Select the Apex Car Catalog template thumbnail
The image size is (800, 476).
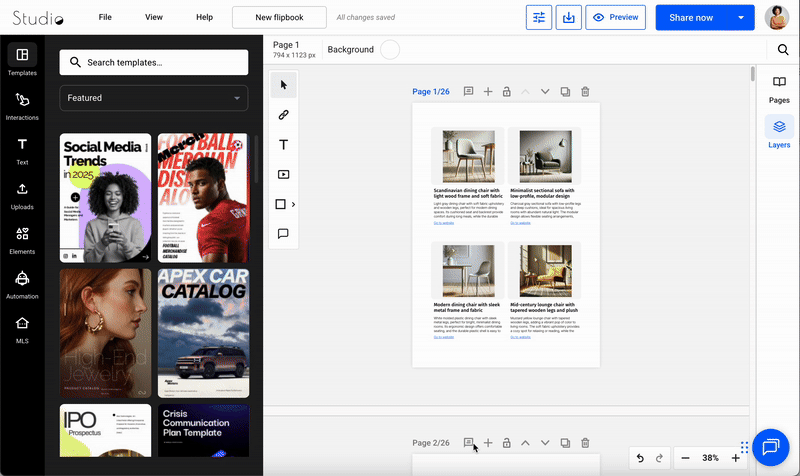203,333
